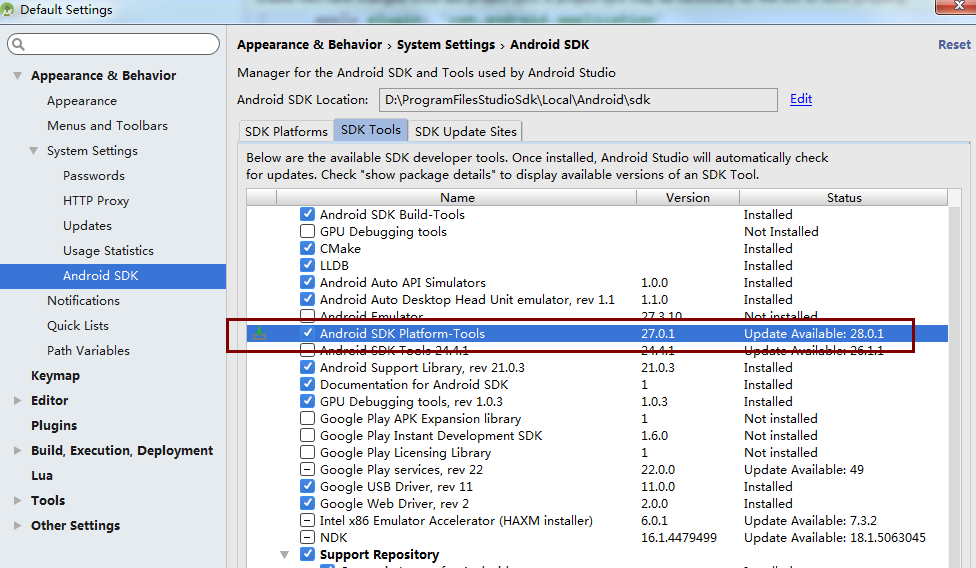Select Google Play Instant Development SDK row
The width and height of the screenshot is (976, 568).
coord(597,435)
